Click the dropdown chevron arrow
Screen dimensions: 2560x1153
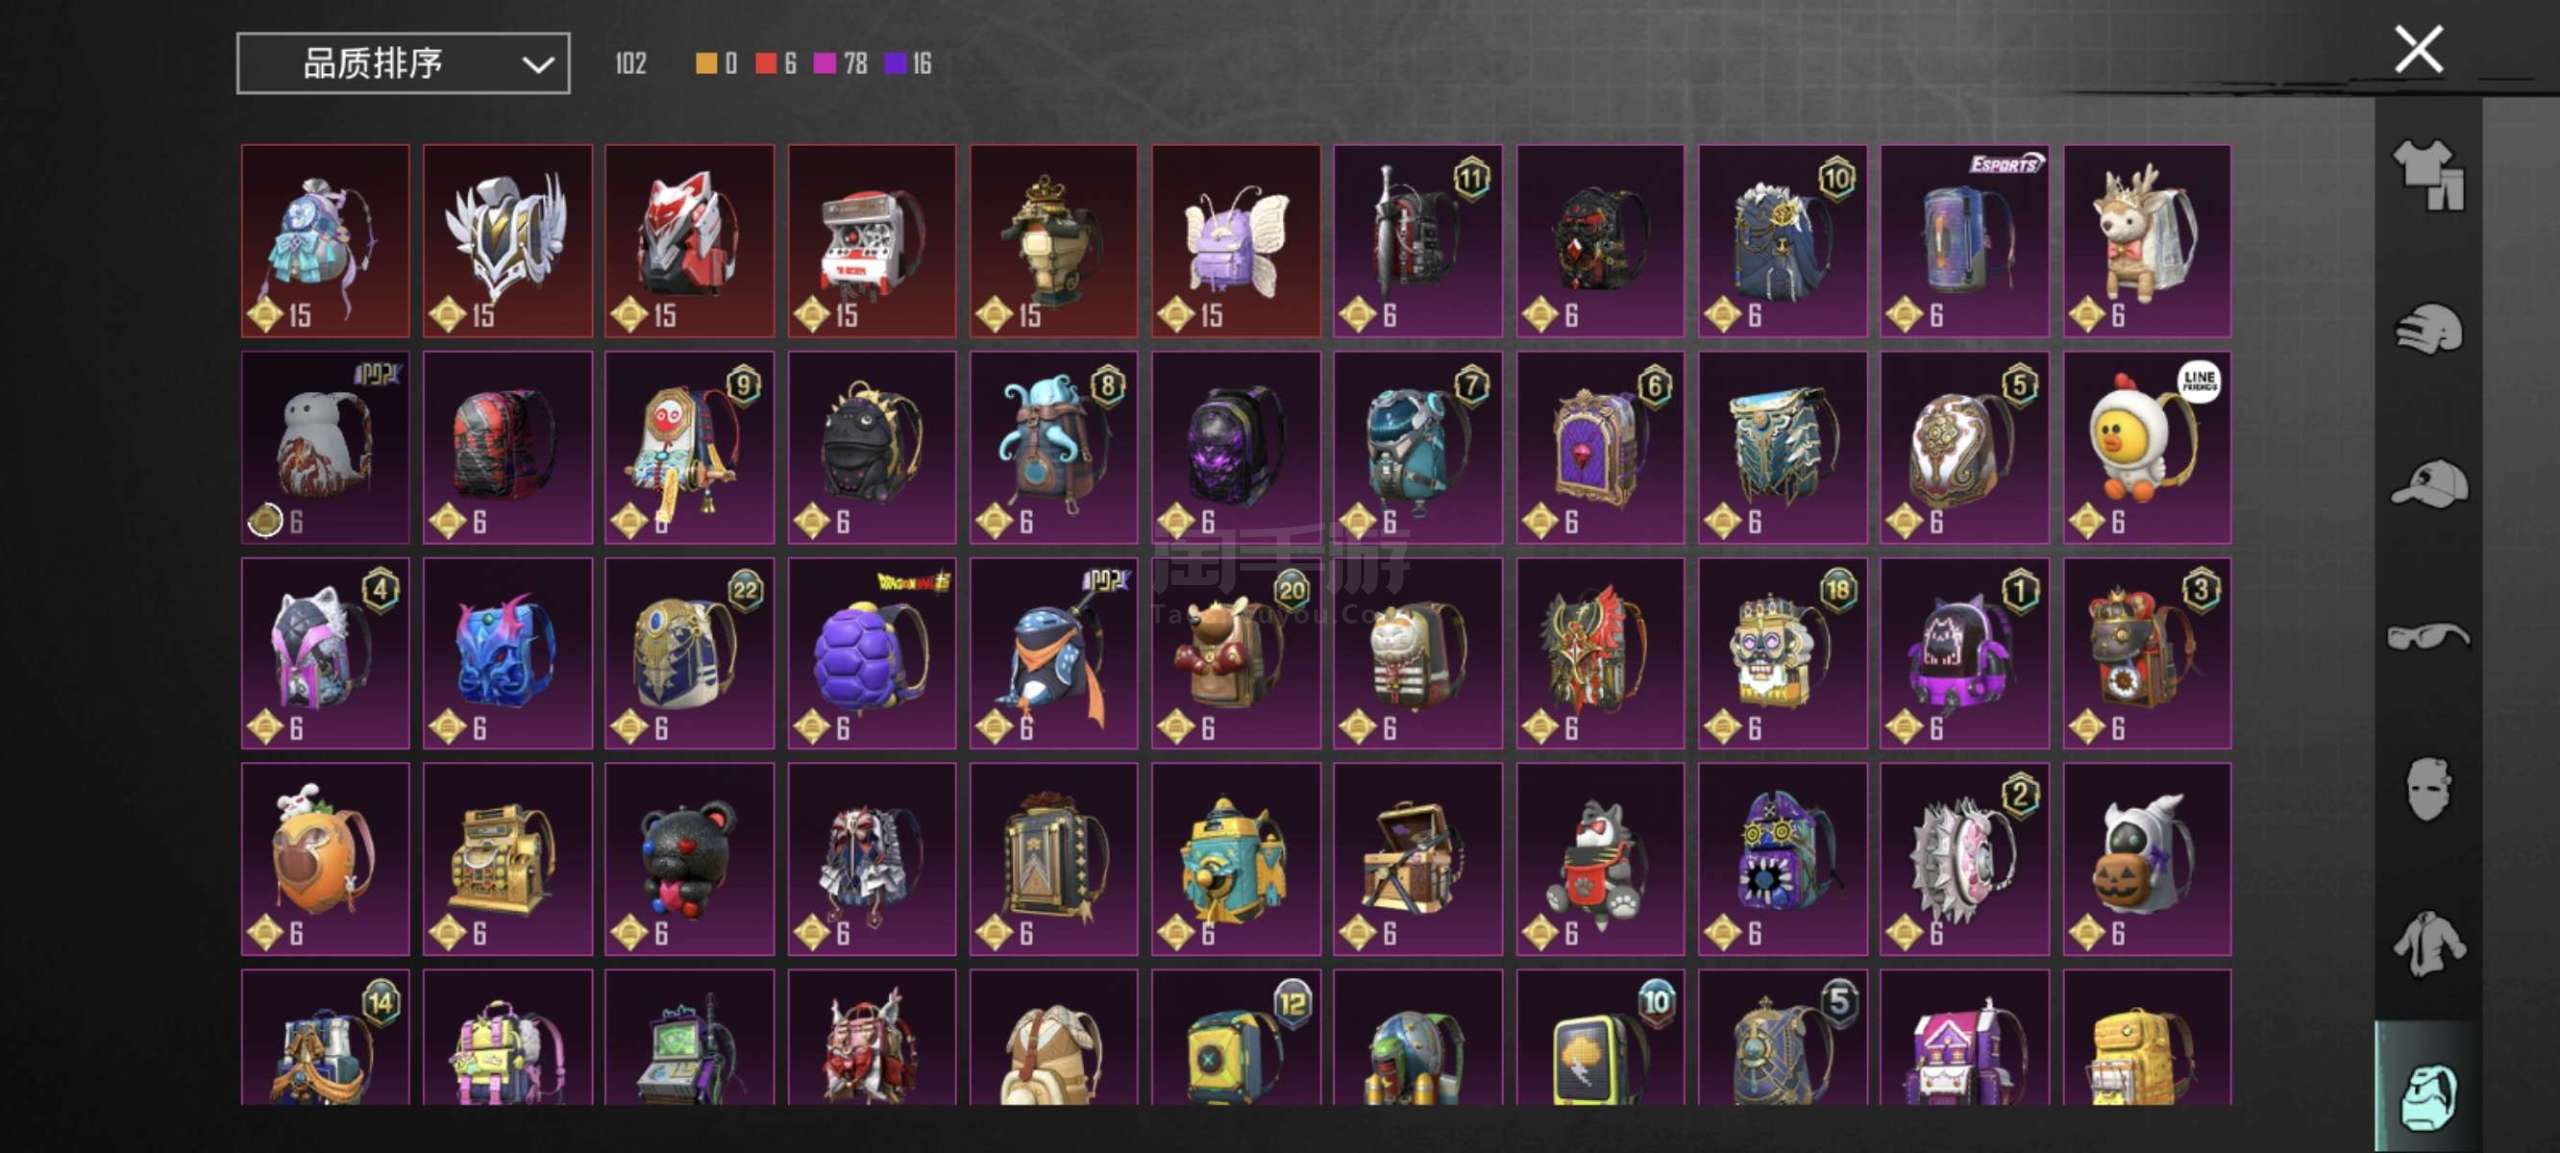538,65
